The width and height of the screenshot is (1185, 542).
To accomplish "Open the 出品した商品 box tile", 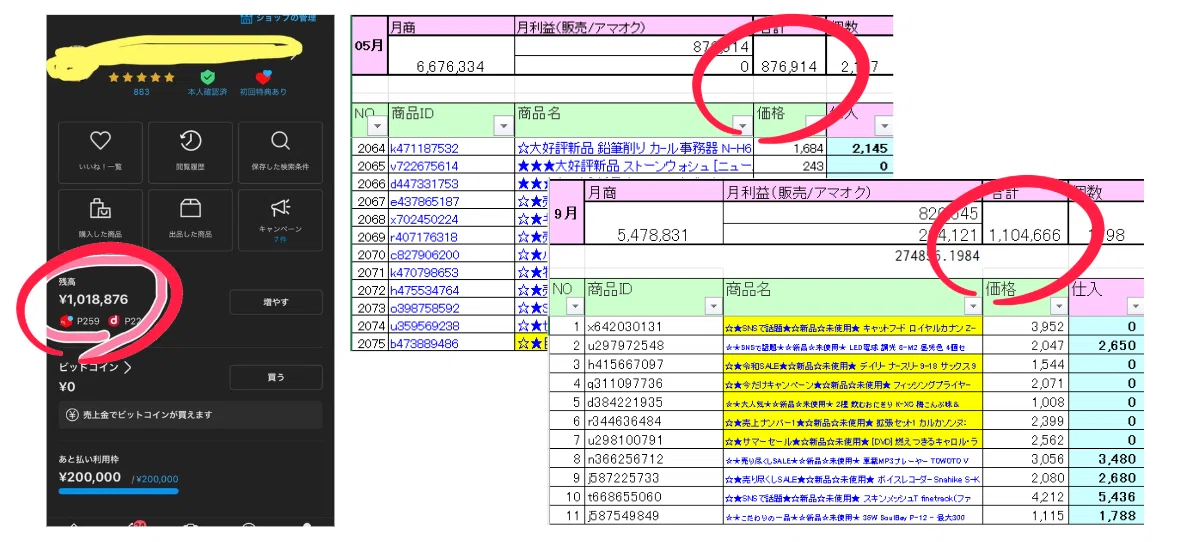I will click(190, 220).
